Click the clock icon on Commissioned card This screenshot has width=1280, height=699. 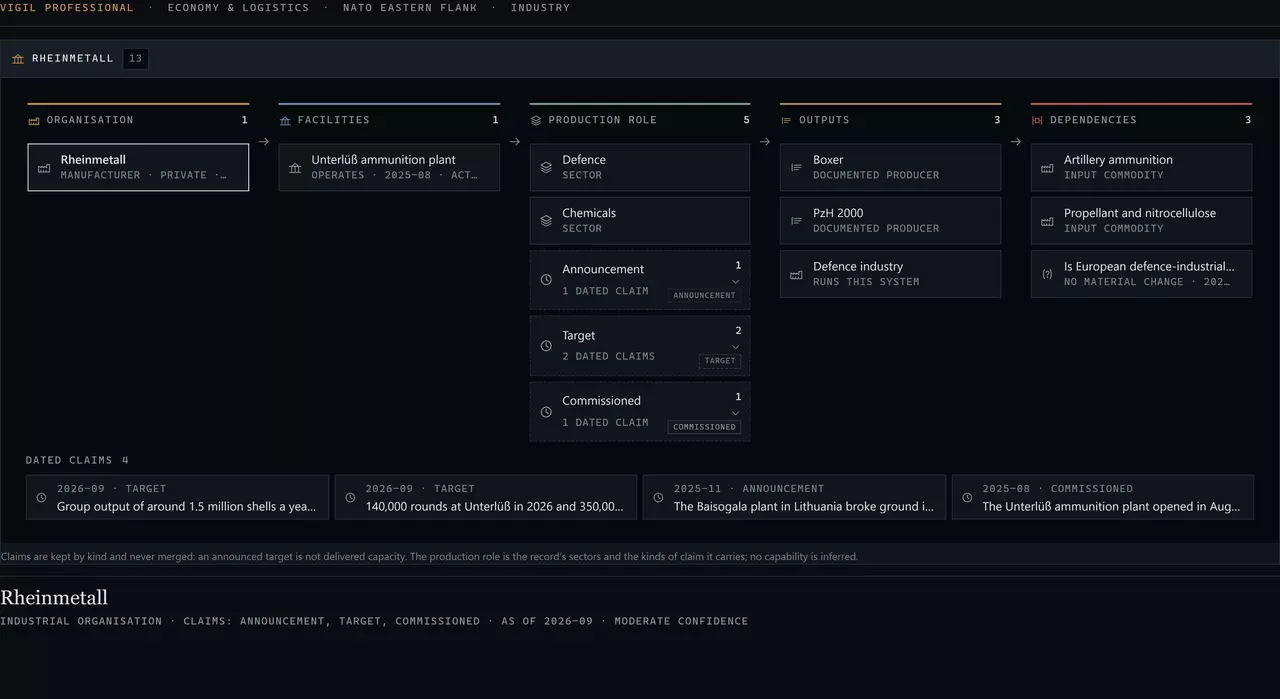(546, 412)
